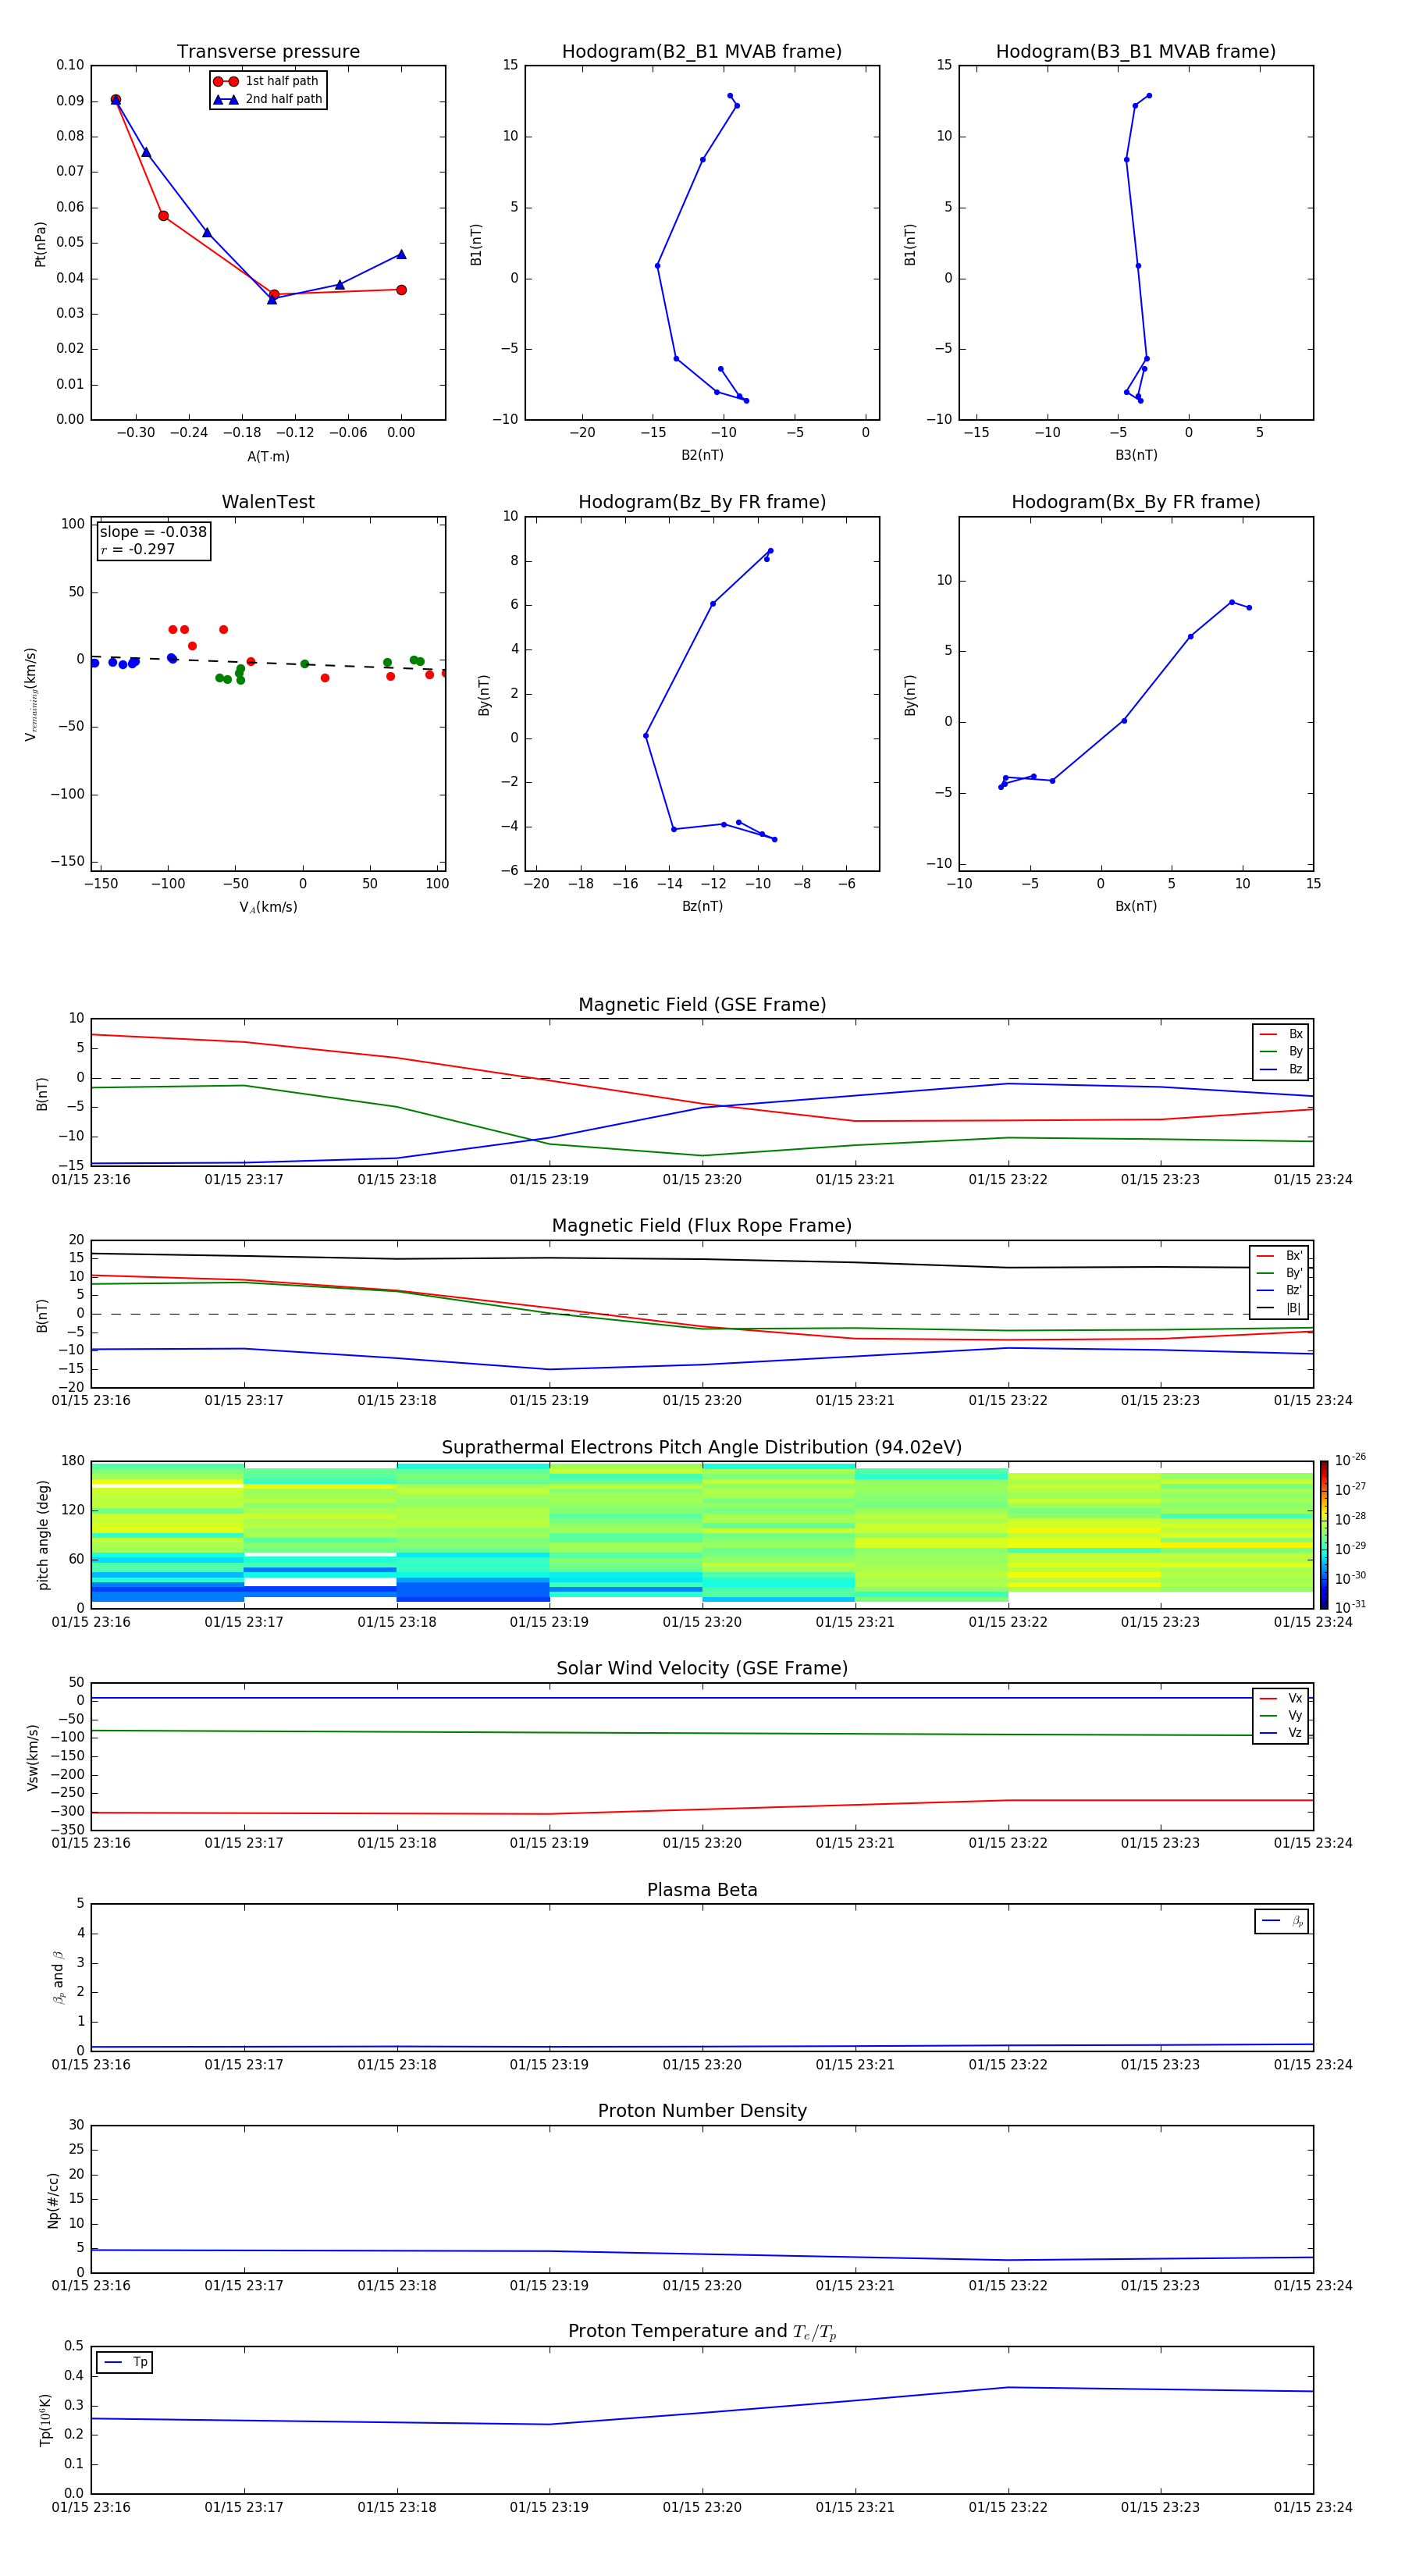The height and width of the screenshot is (2576, 1405).
Task: Click the 'WalenTest' plot title
Action: pyautogui.click(x=268, y=502)
